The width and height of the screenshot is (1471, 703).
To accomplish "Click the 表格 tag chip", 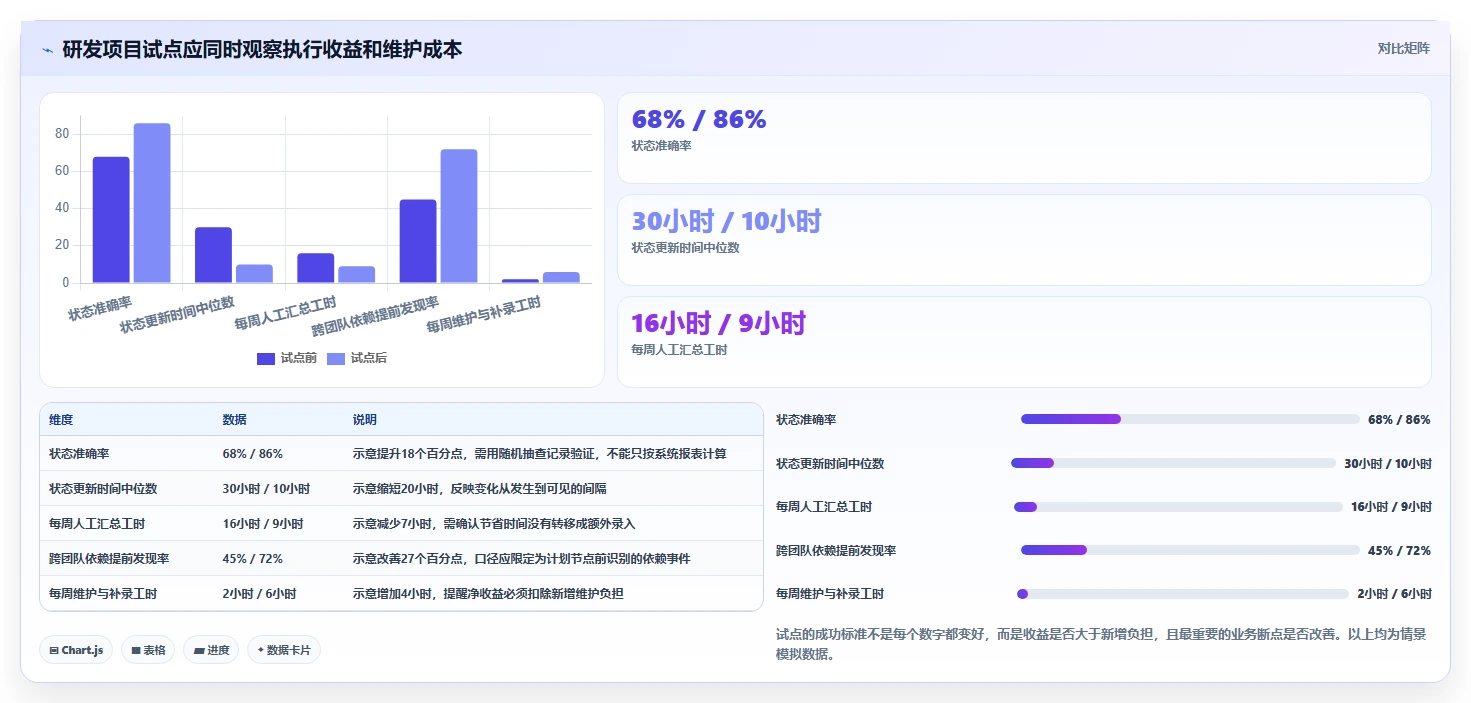I will coord(148,650).
